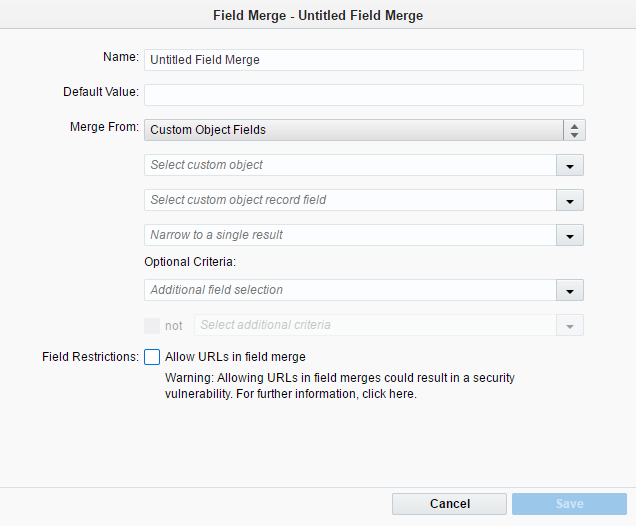Expand the Narrow to a single result arrow
Screen dimensions: 636x526
(x=570, y=235)
